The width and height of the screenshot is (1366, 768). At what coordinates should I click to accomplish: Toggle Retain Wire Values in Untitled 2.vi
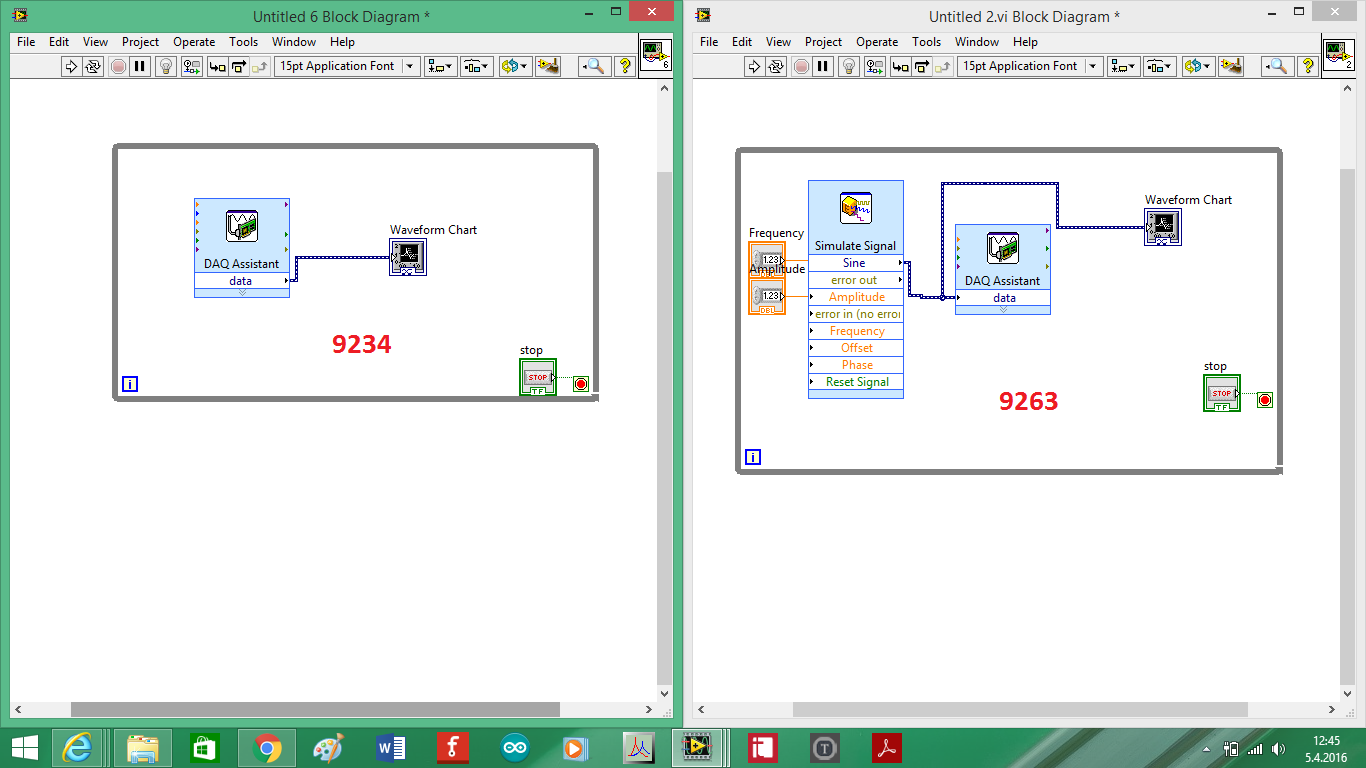[875, 66]
